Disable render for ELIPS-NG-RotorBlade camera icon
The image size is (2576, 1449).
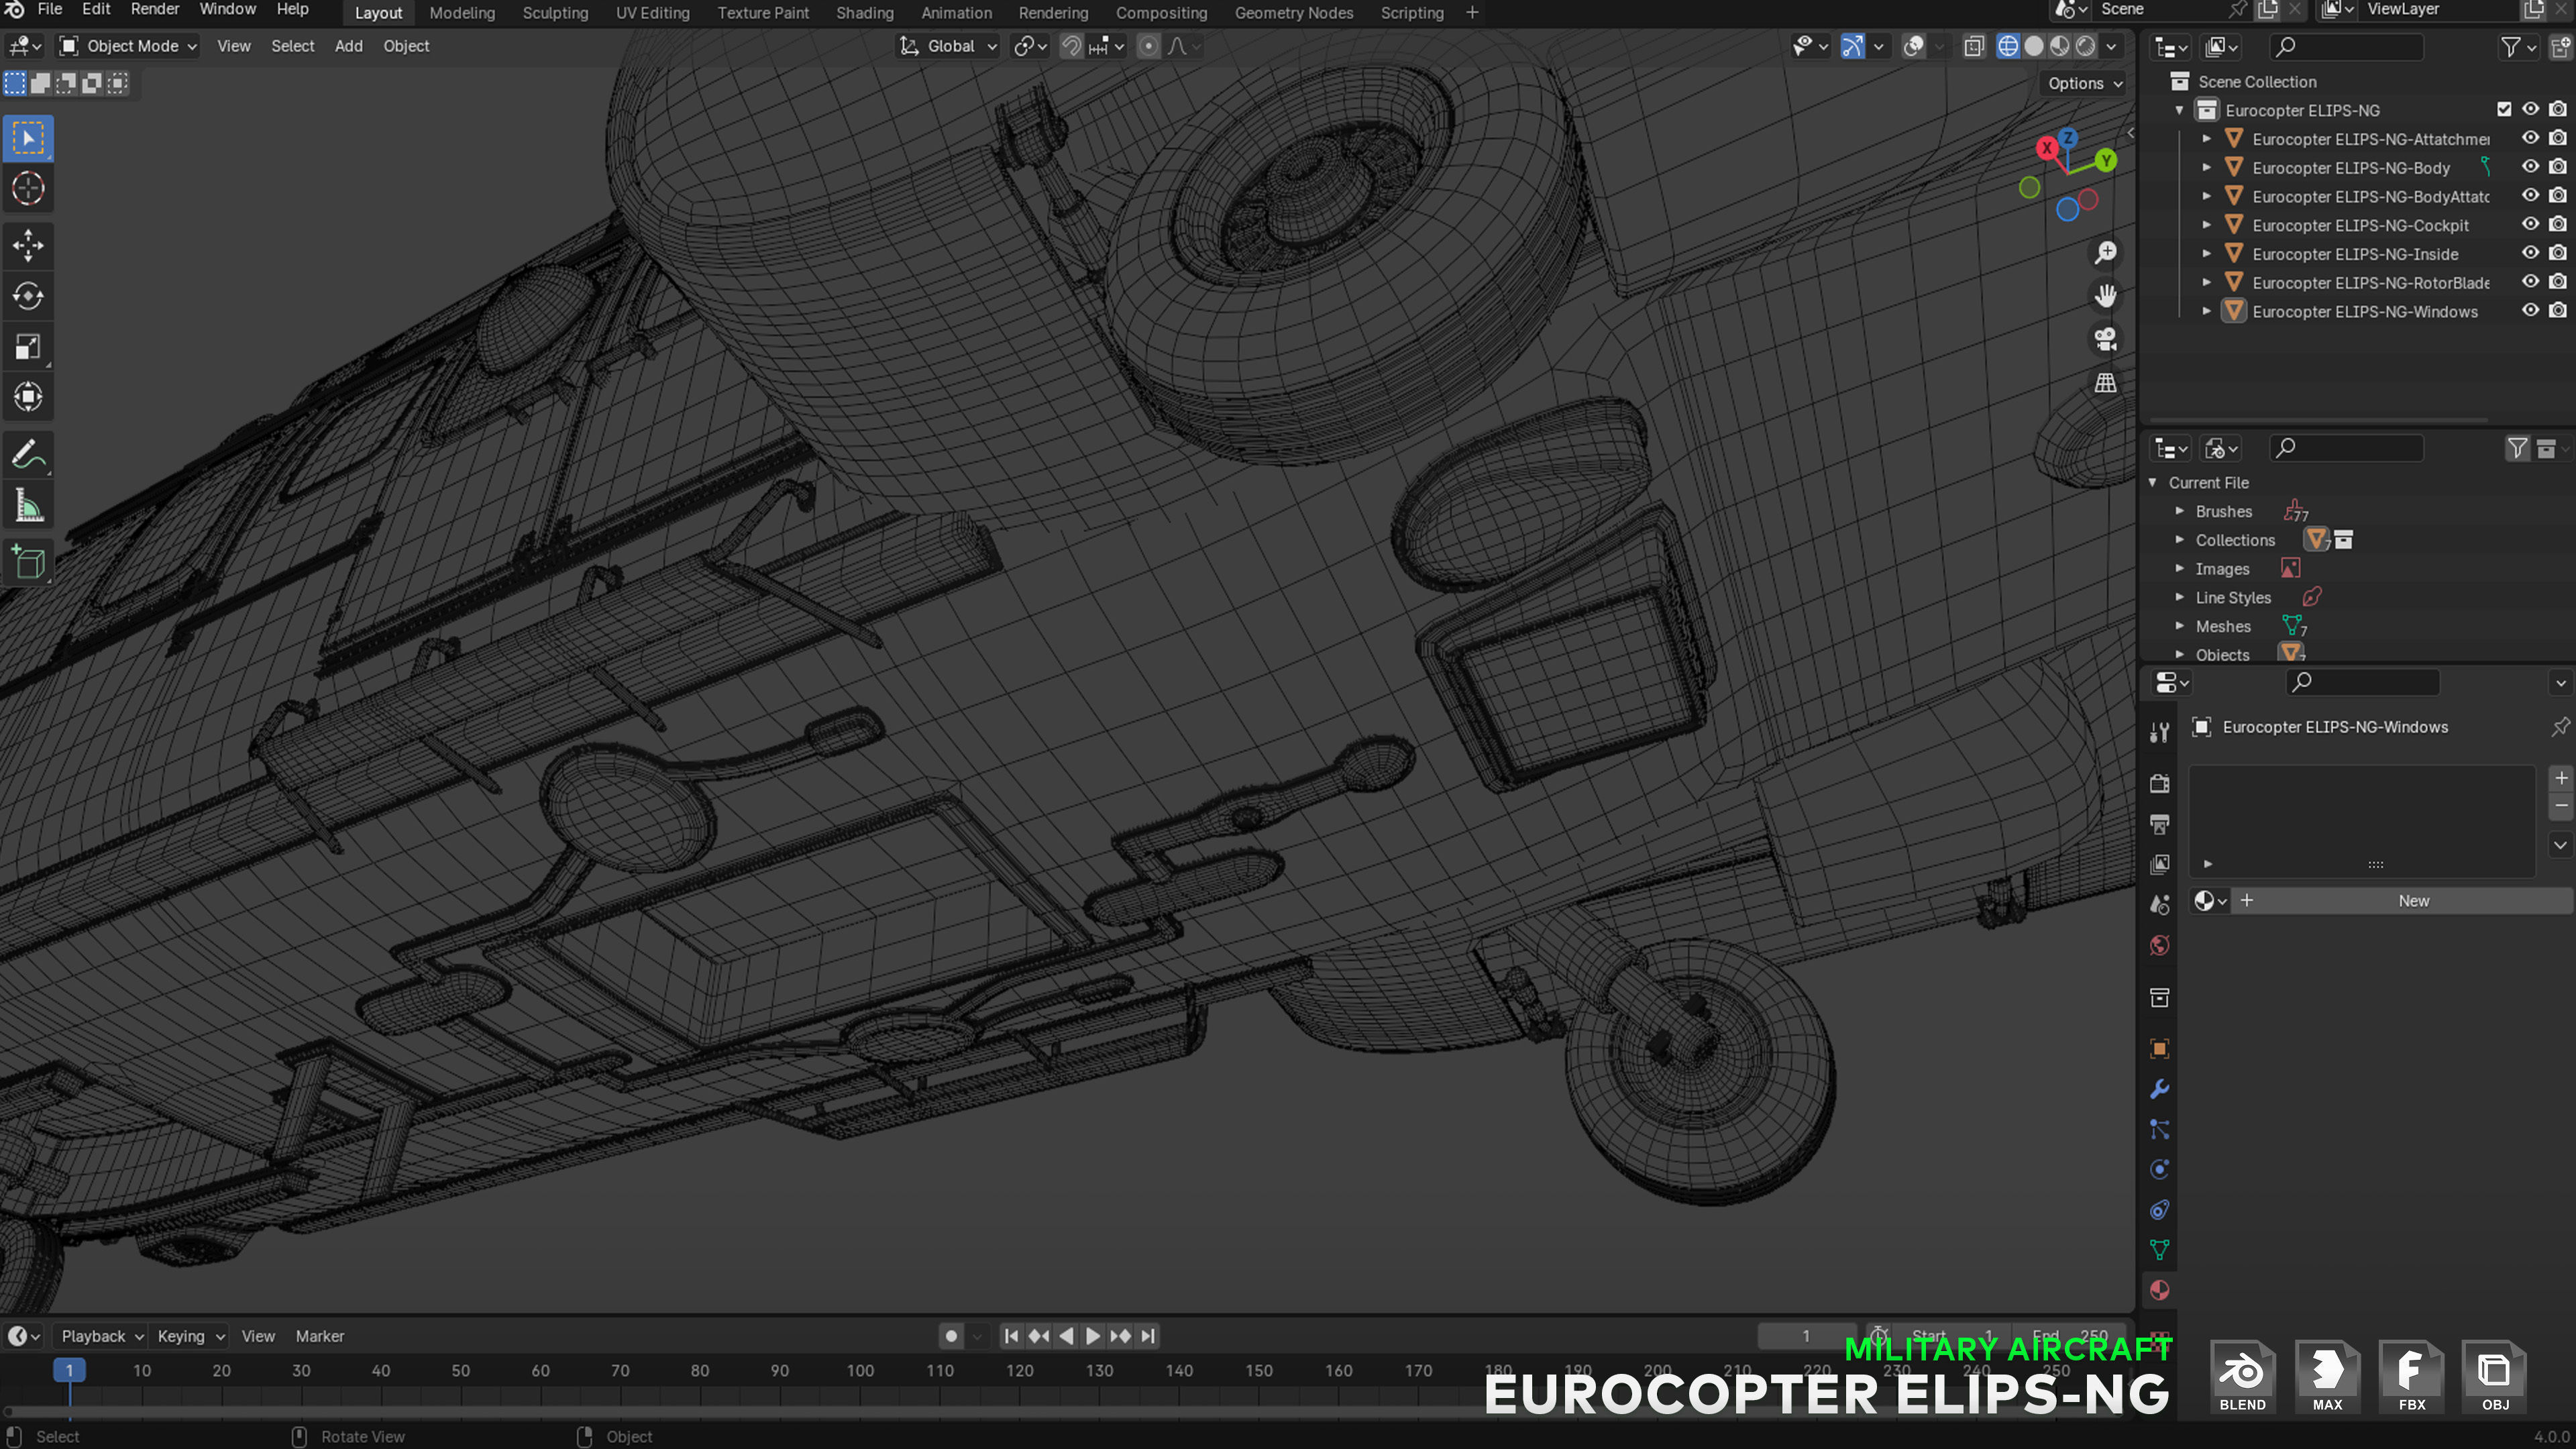(x=2558, y=282)
